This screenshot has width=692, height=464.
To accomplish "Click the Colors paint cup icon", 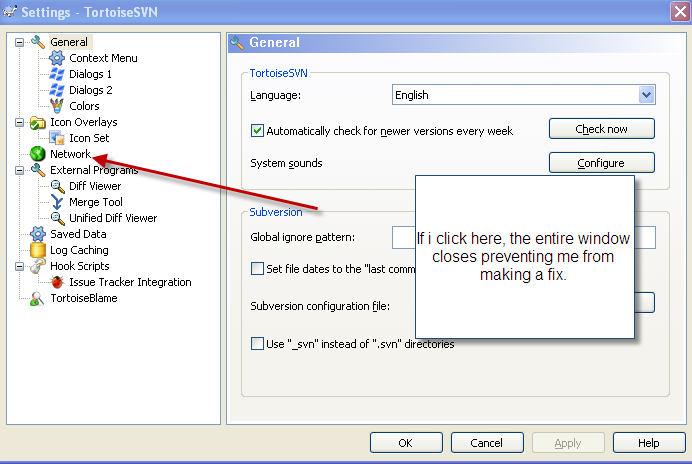I will click(x=56, y=106).
